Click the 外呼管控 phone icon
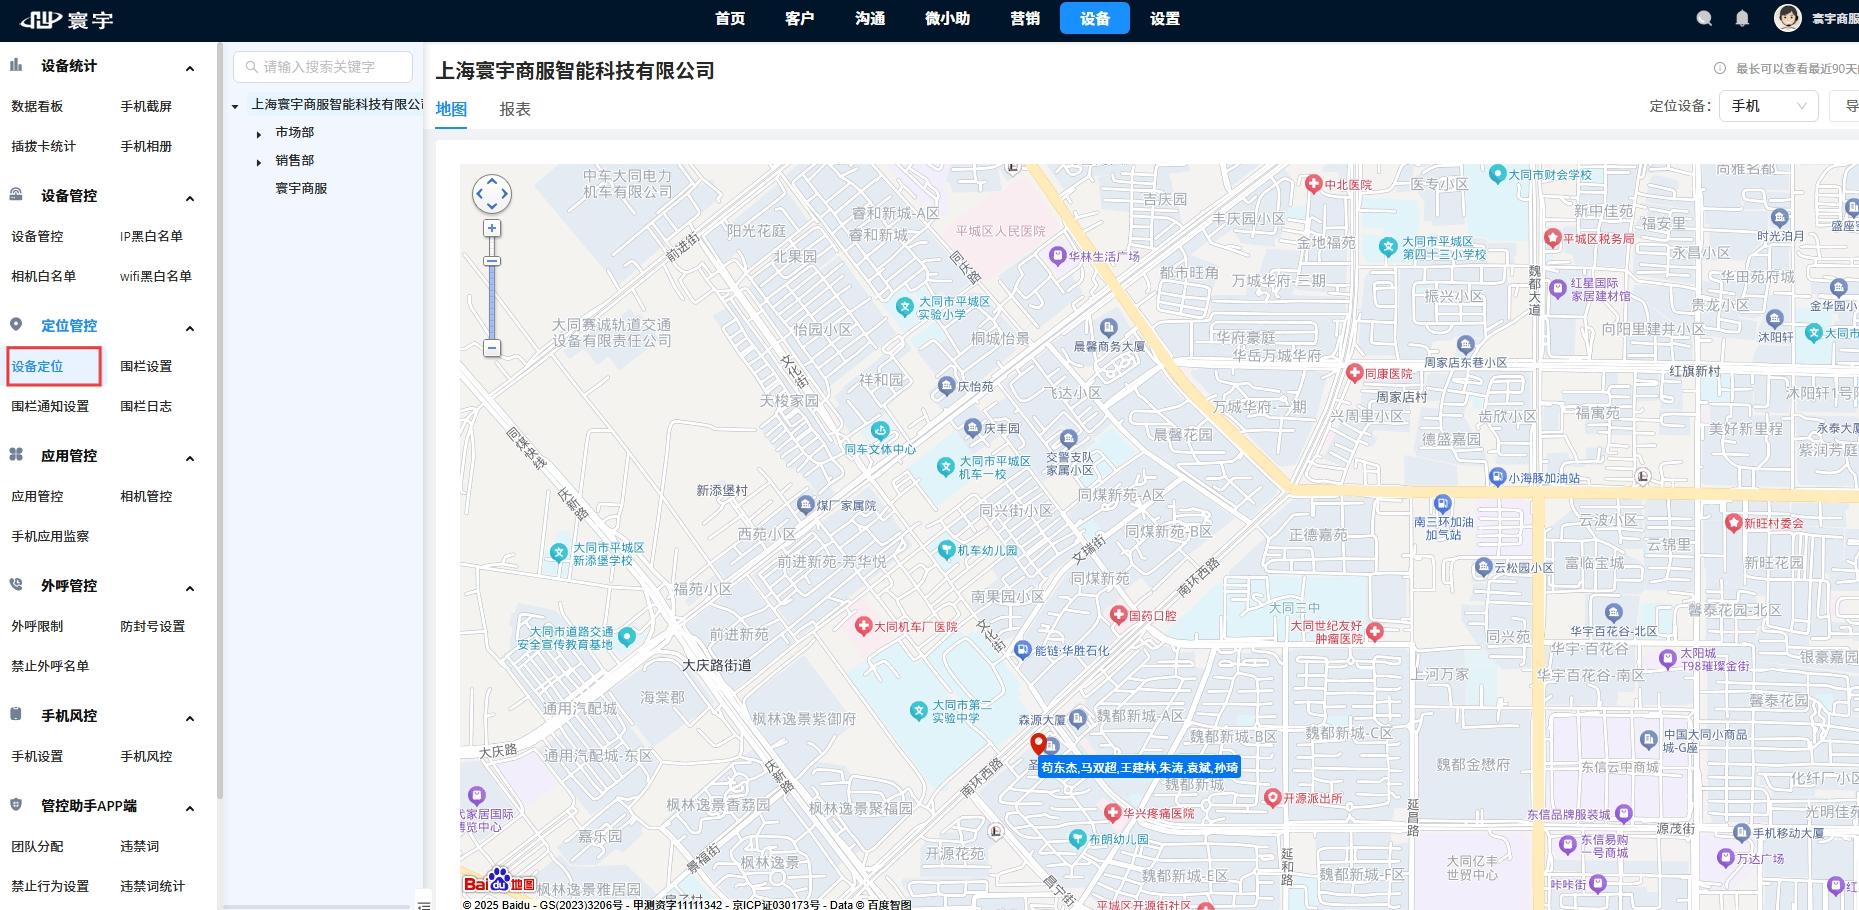This screenshot has height=910, width=1859. (16, 585)
